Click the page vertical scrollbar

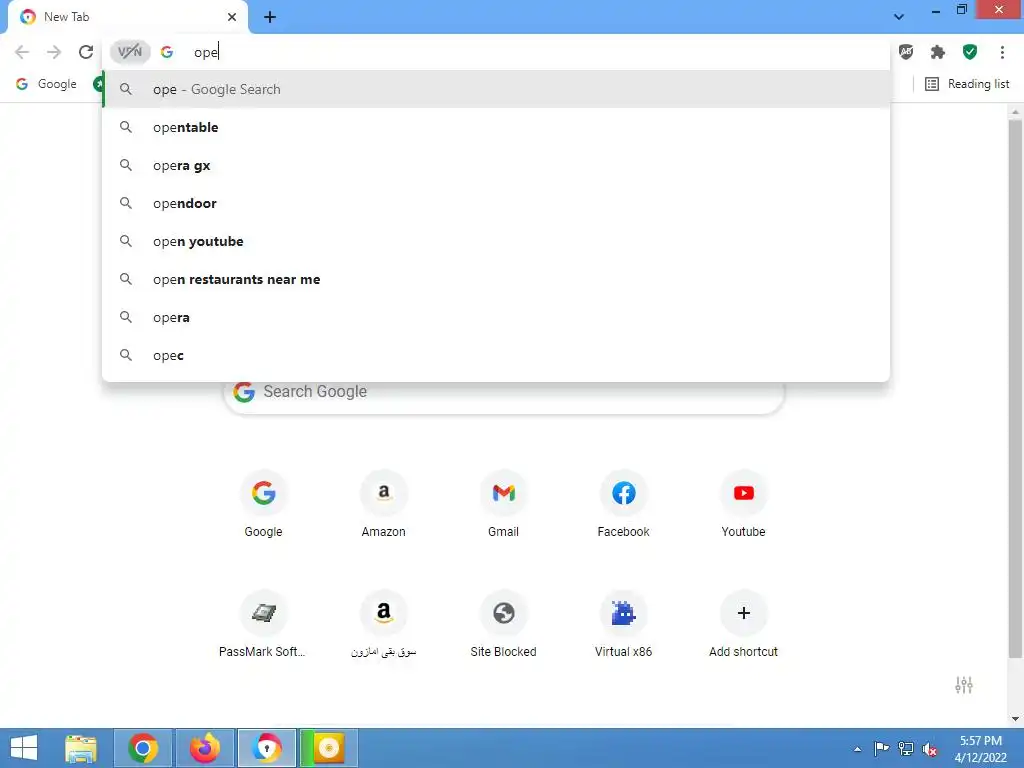(x=1015, y=388)
